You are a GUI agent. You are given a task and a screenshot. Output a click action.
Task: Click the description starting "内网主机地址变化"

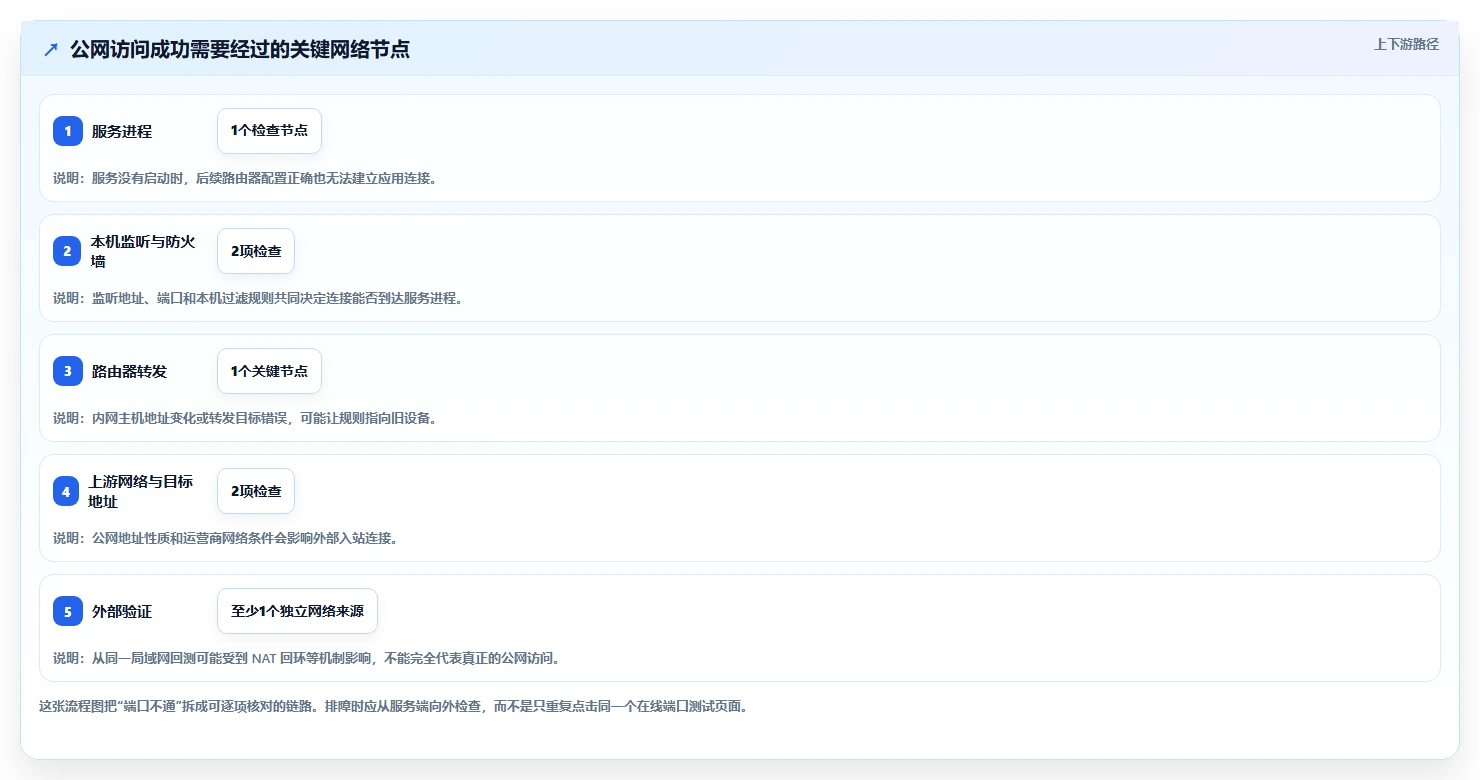[x=245, y=418]
